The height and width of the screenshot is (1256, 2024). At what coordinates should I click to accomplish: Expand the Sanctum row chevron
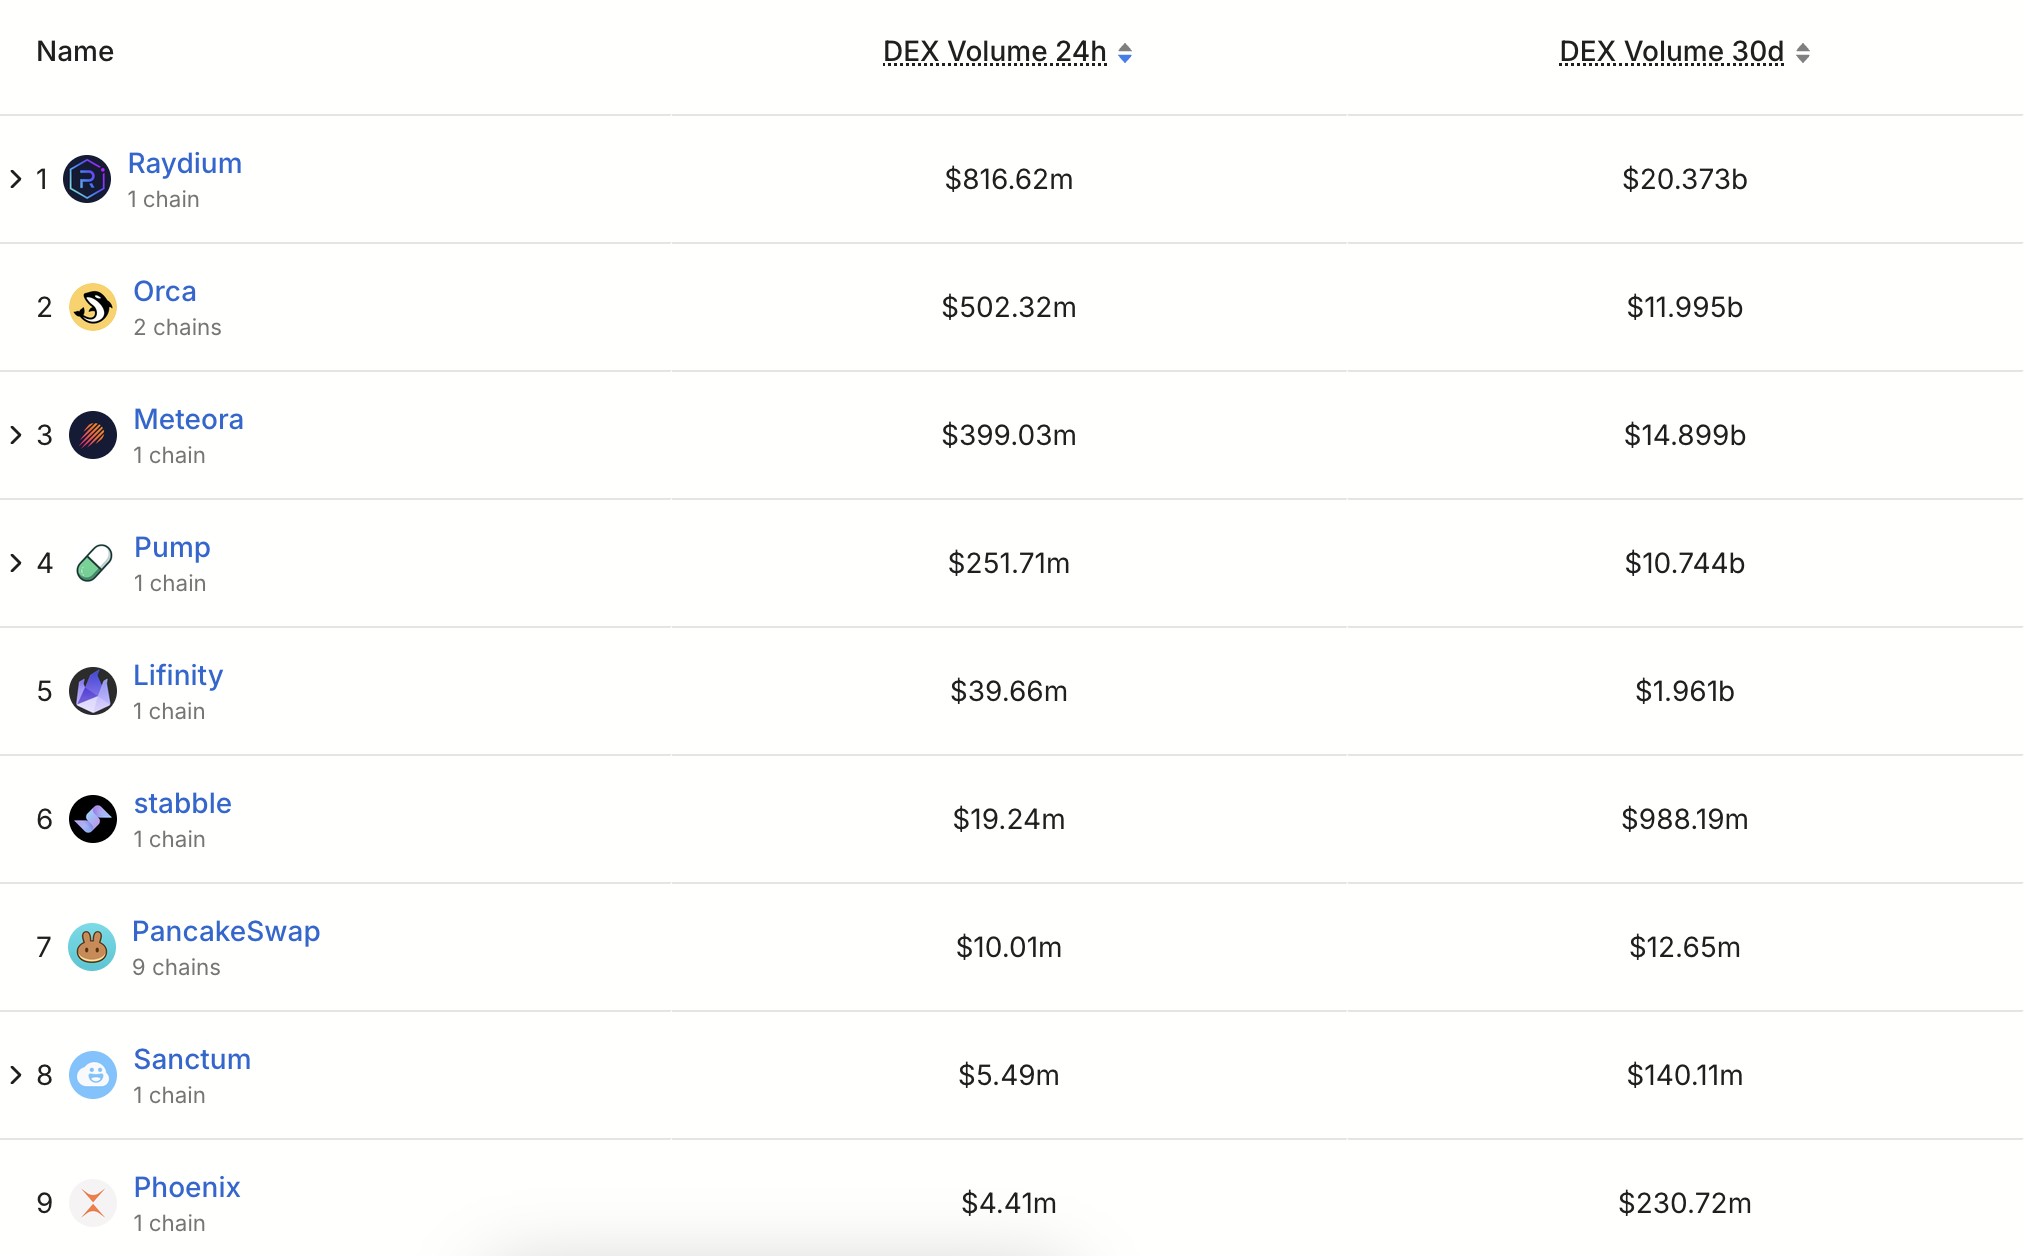[16, 1075]
